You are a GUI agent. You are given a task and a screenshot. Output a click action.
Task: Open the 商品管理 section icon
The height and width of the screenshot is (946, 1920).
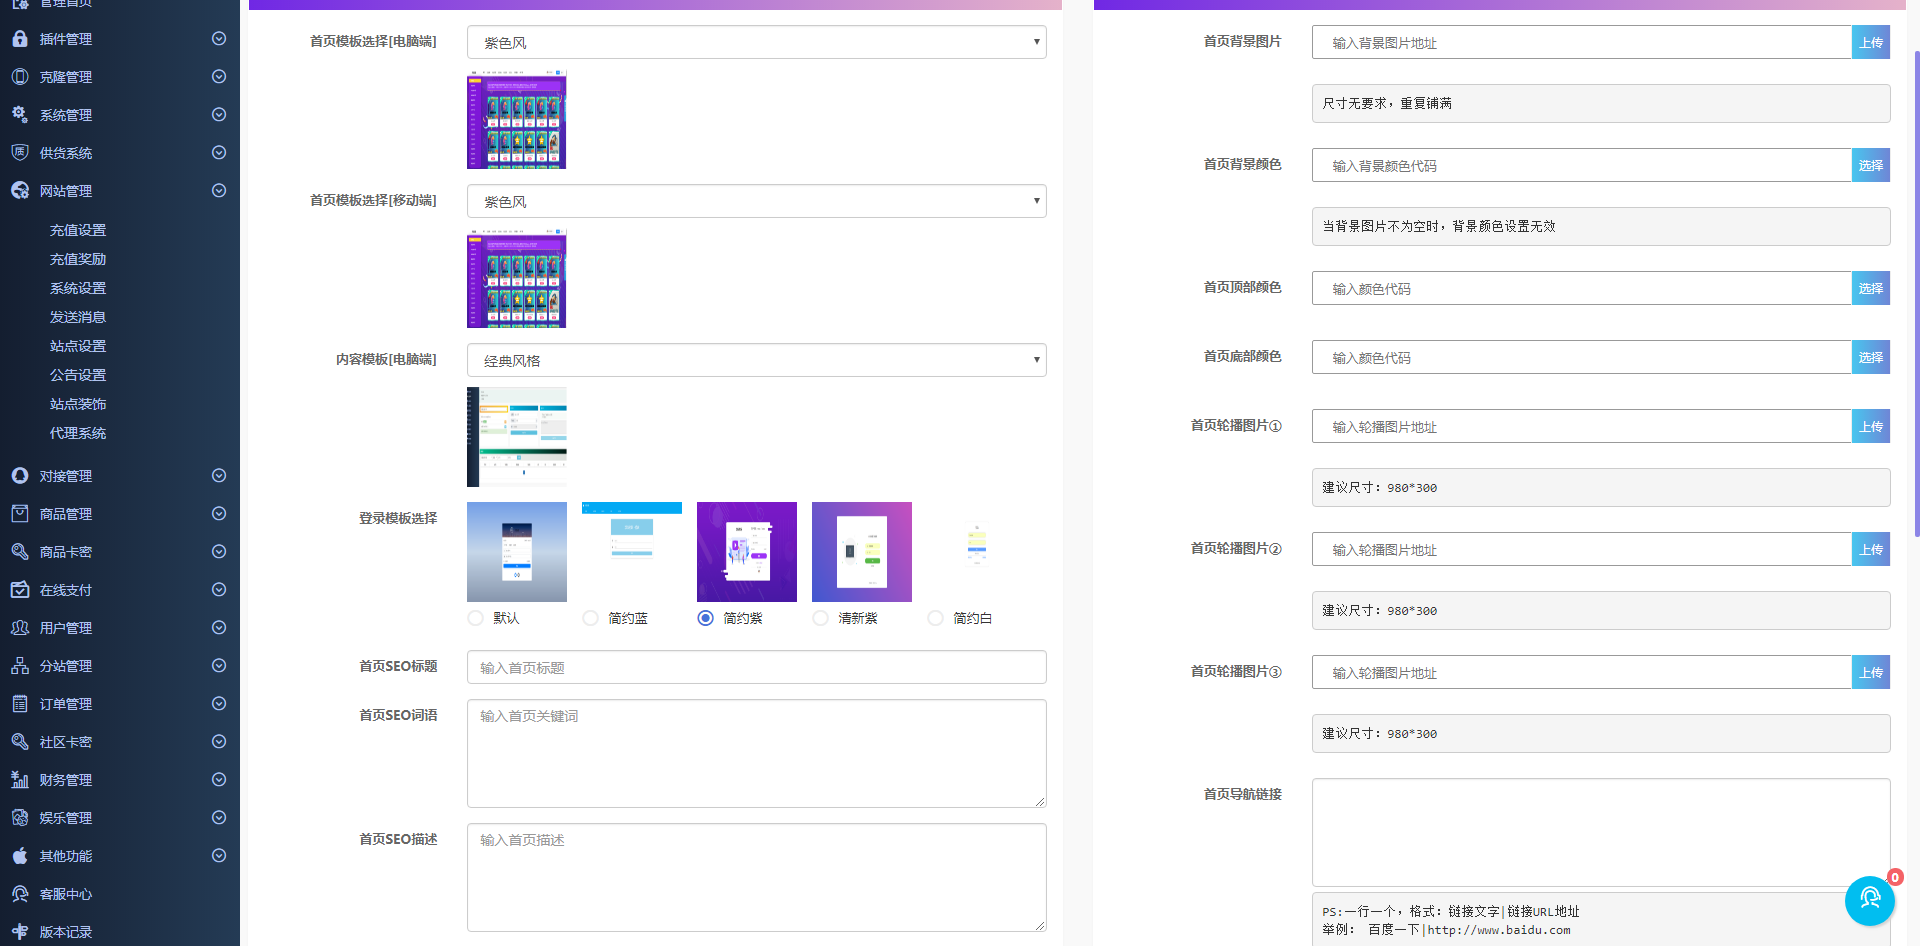click(x=19, y=513)
